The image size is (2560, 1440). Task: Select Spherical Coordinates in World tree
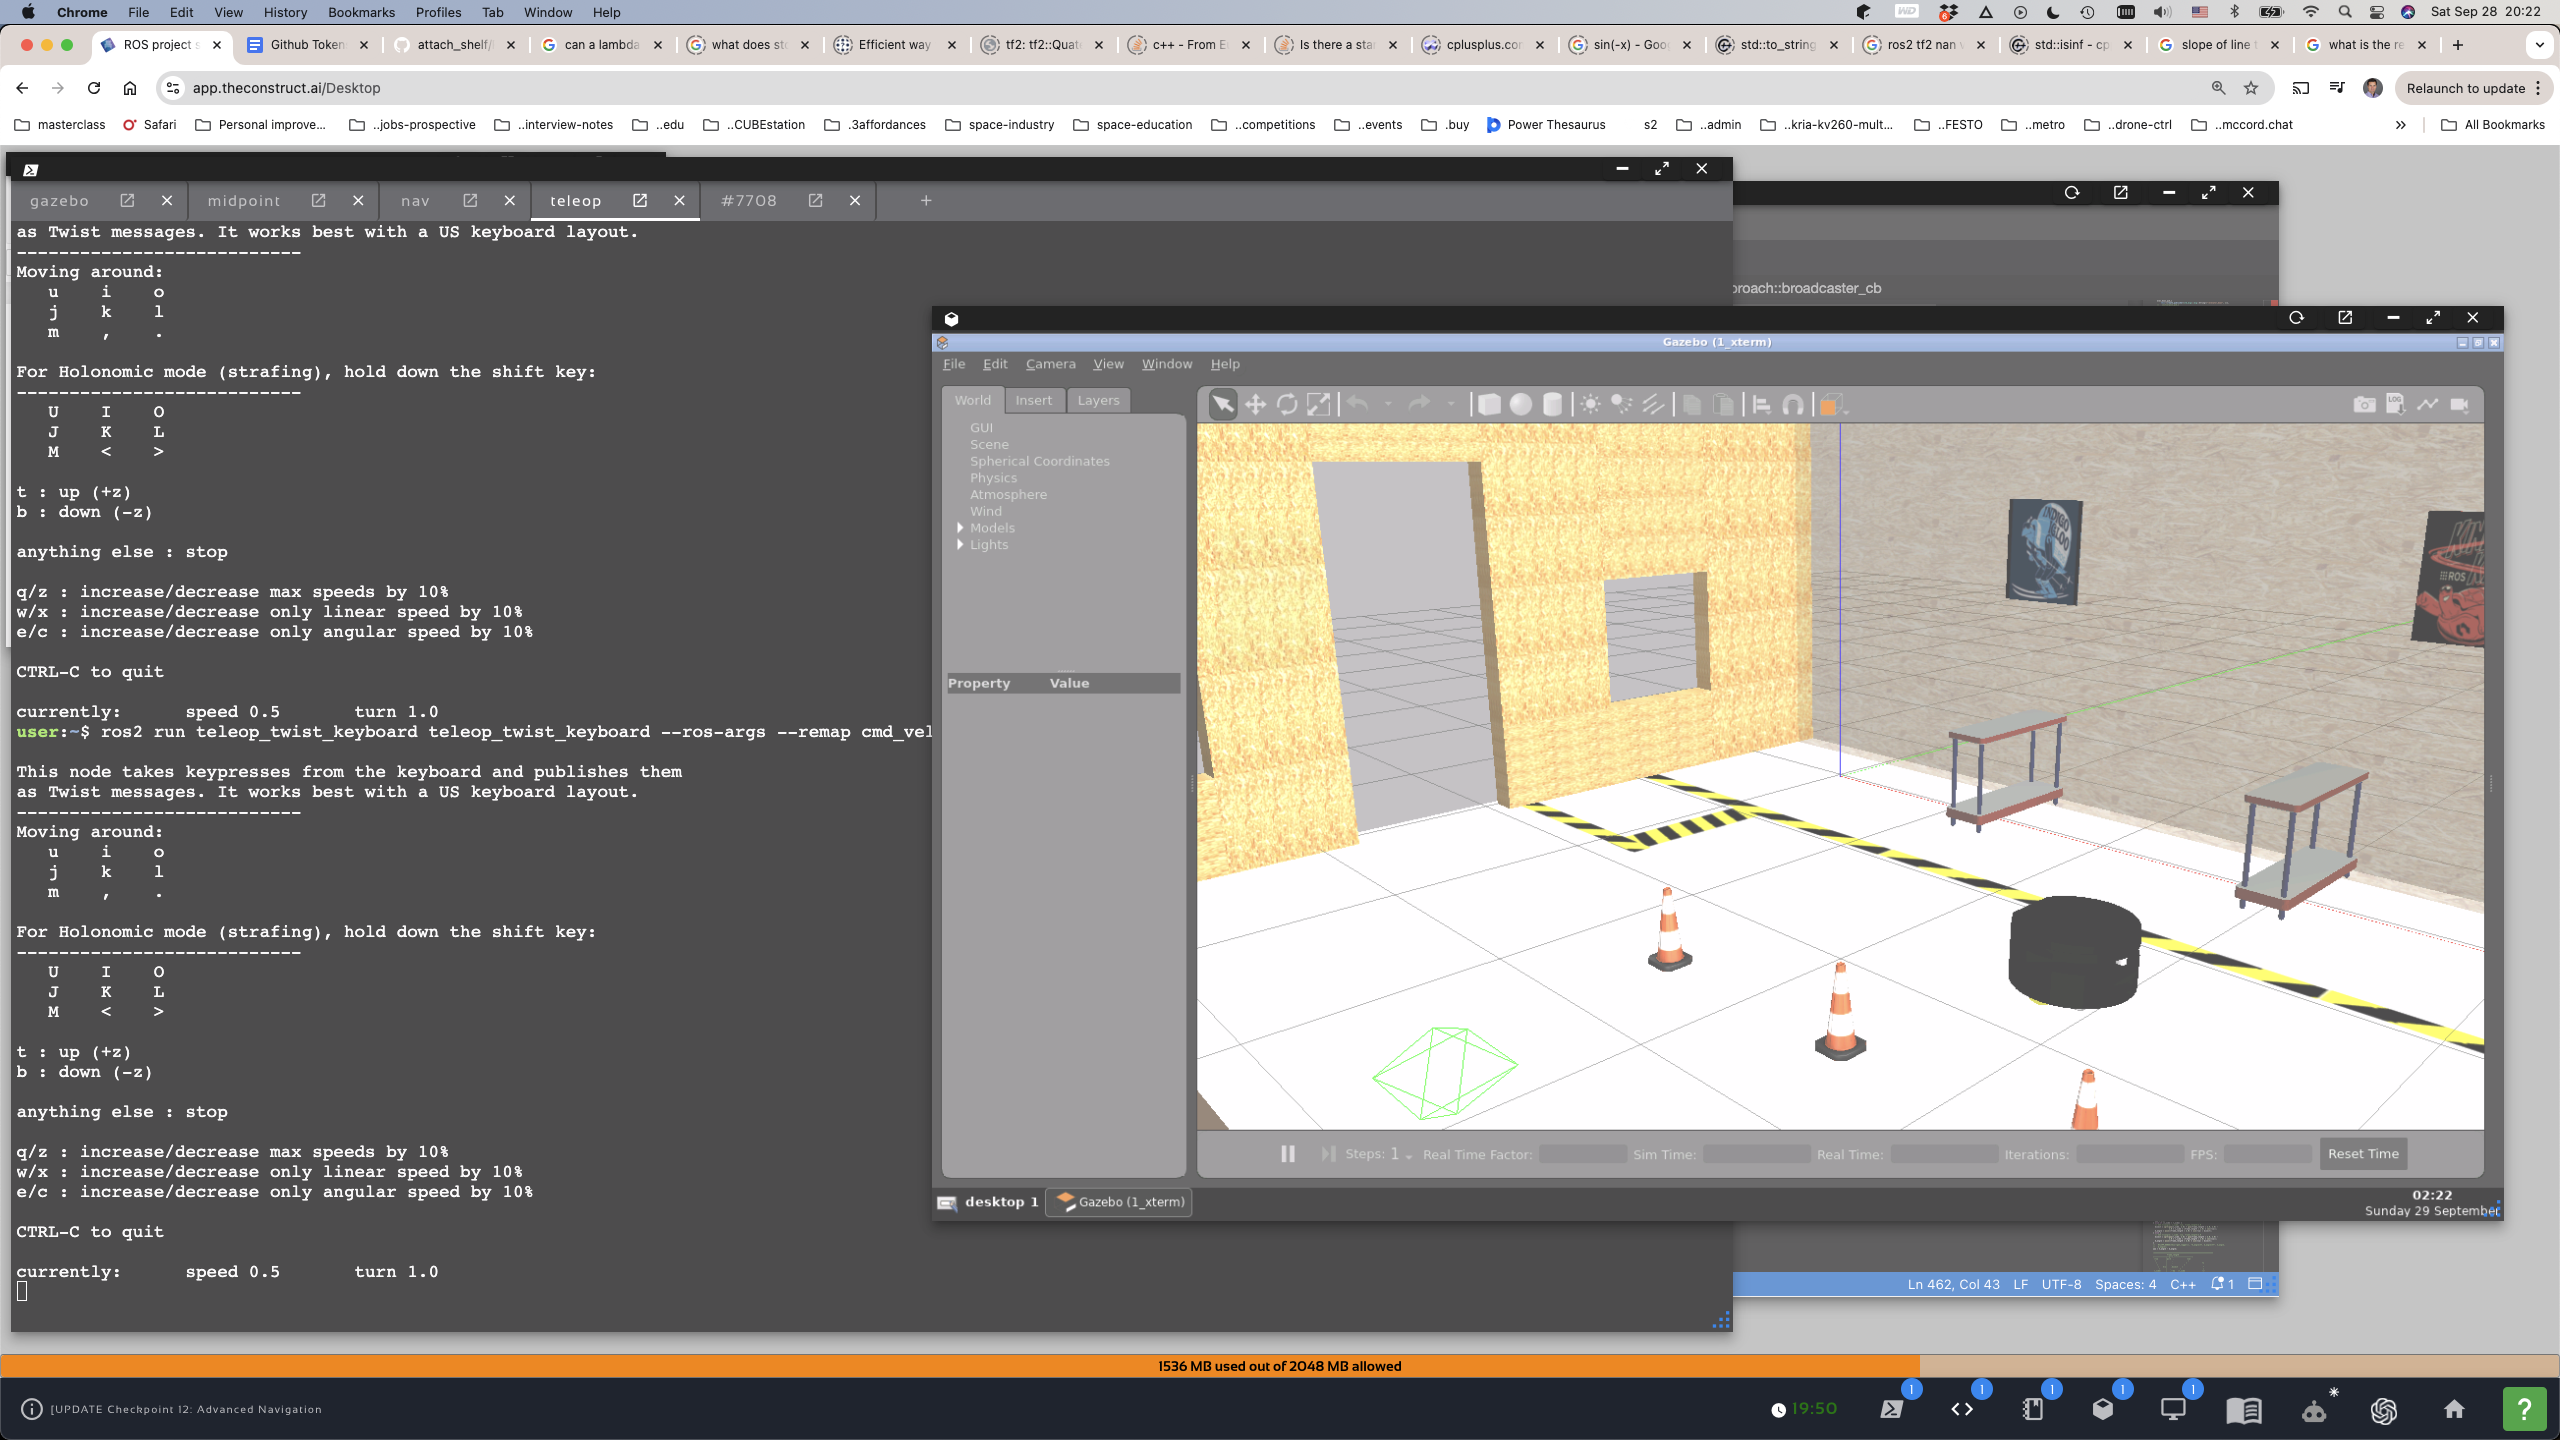coord(1039,461)
